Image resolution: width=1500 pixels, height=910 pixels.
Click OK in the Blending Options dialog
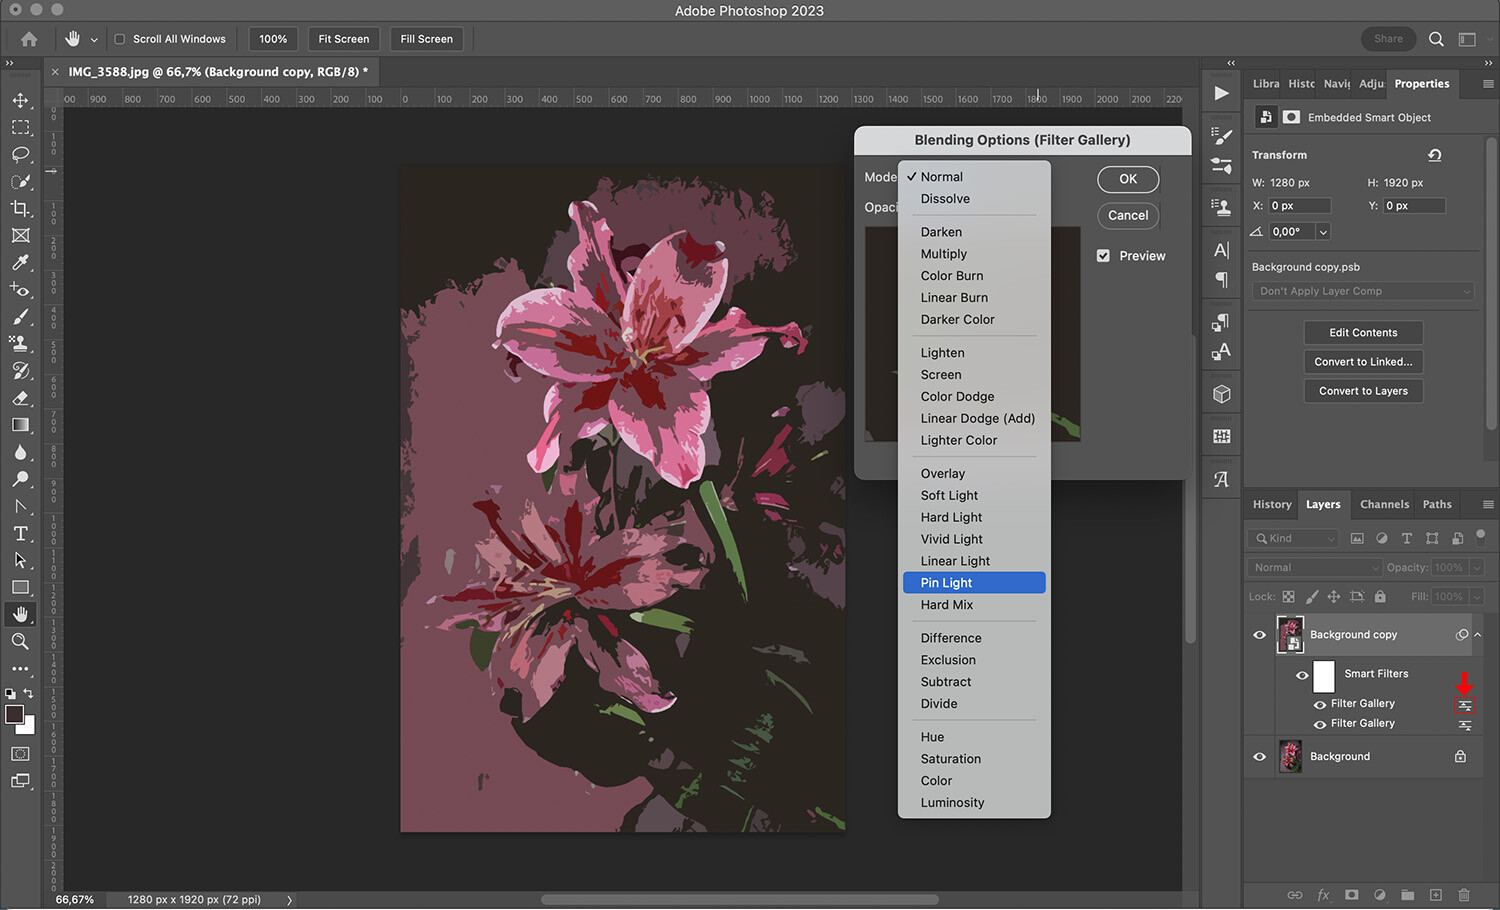tap(1128, 179)
